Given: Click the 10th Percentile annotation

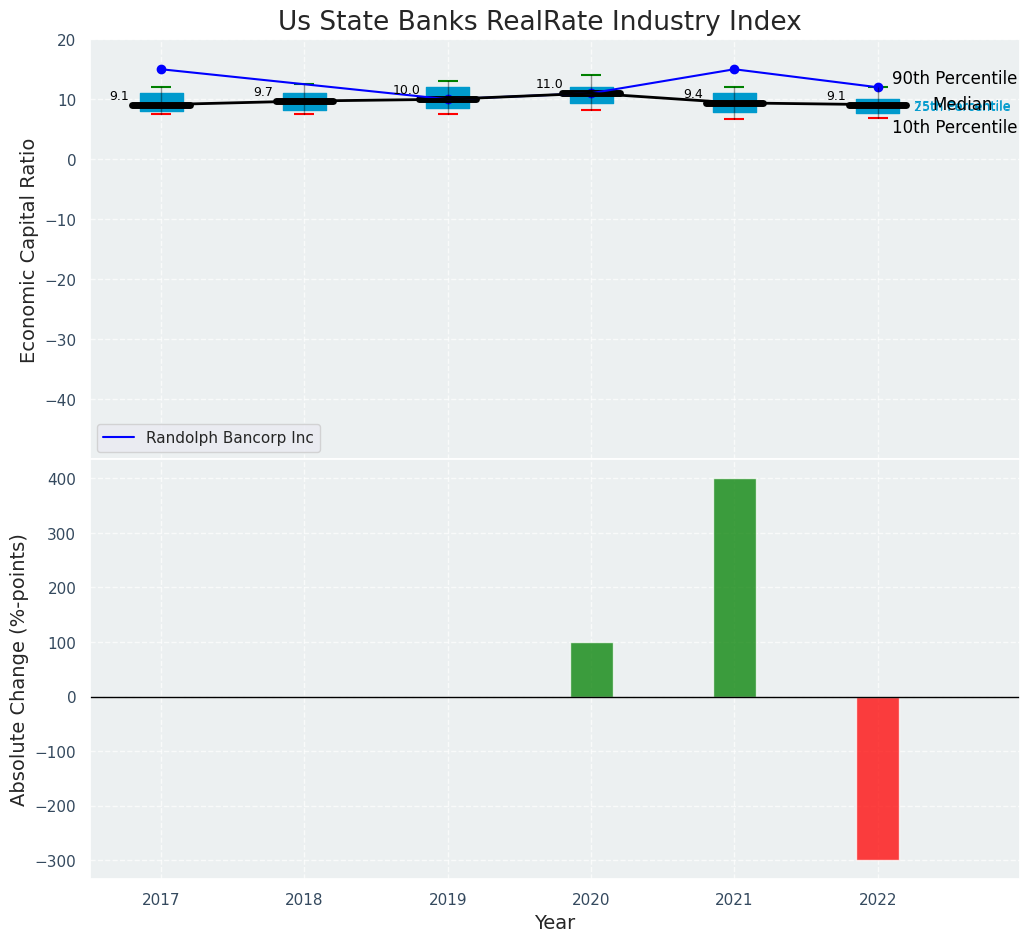Looking at the screenshot, I should [x=953, y=128].
